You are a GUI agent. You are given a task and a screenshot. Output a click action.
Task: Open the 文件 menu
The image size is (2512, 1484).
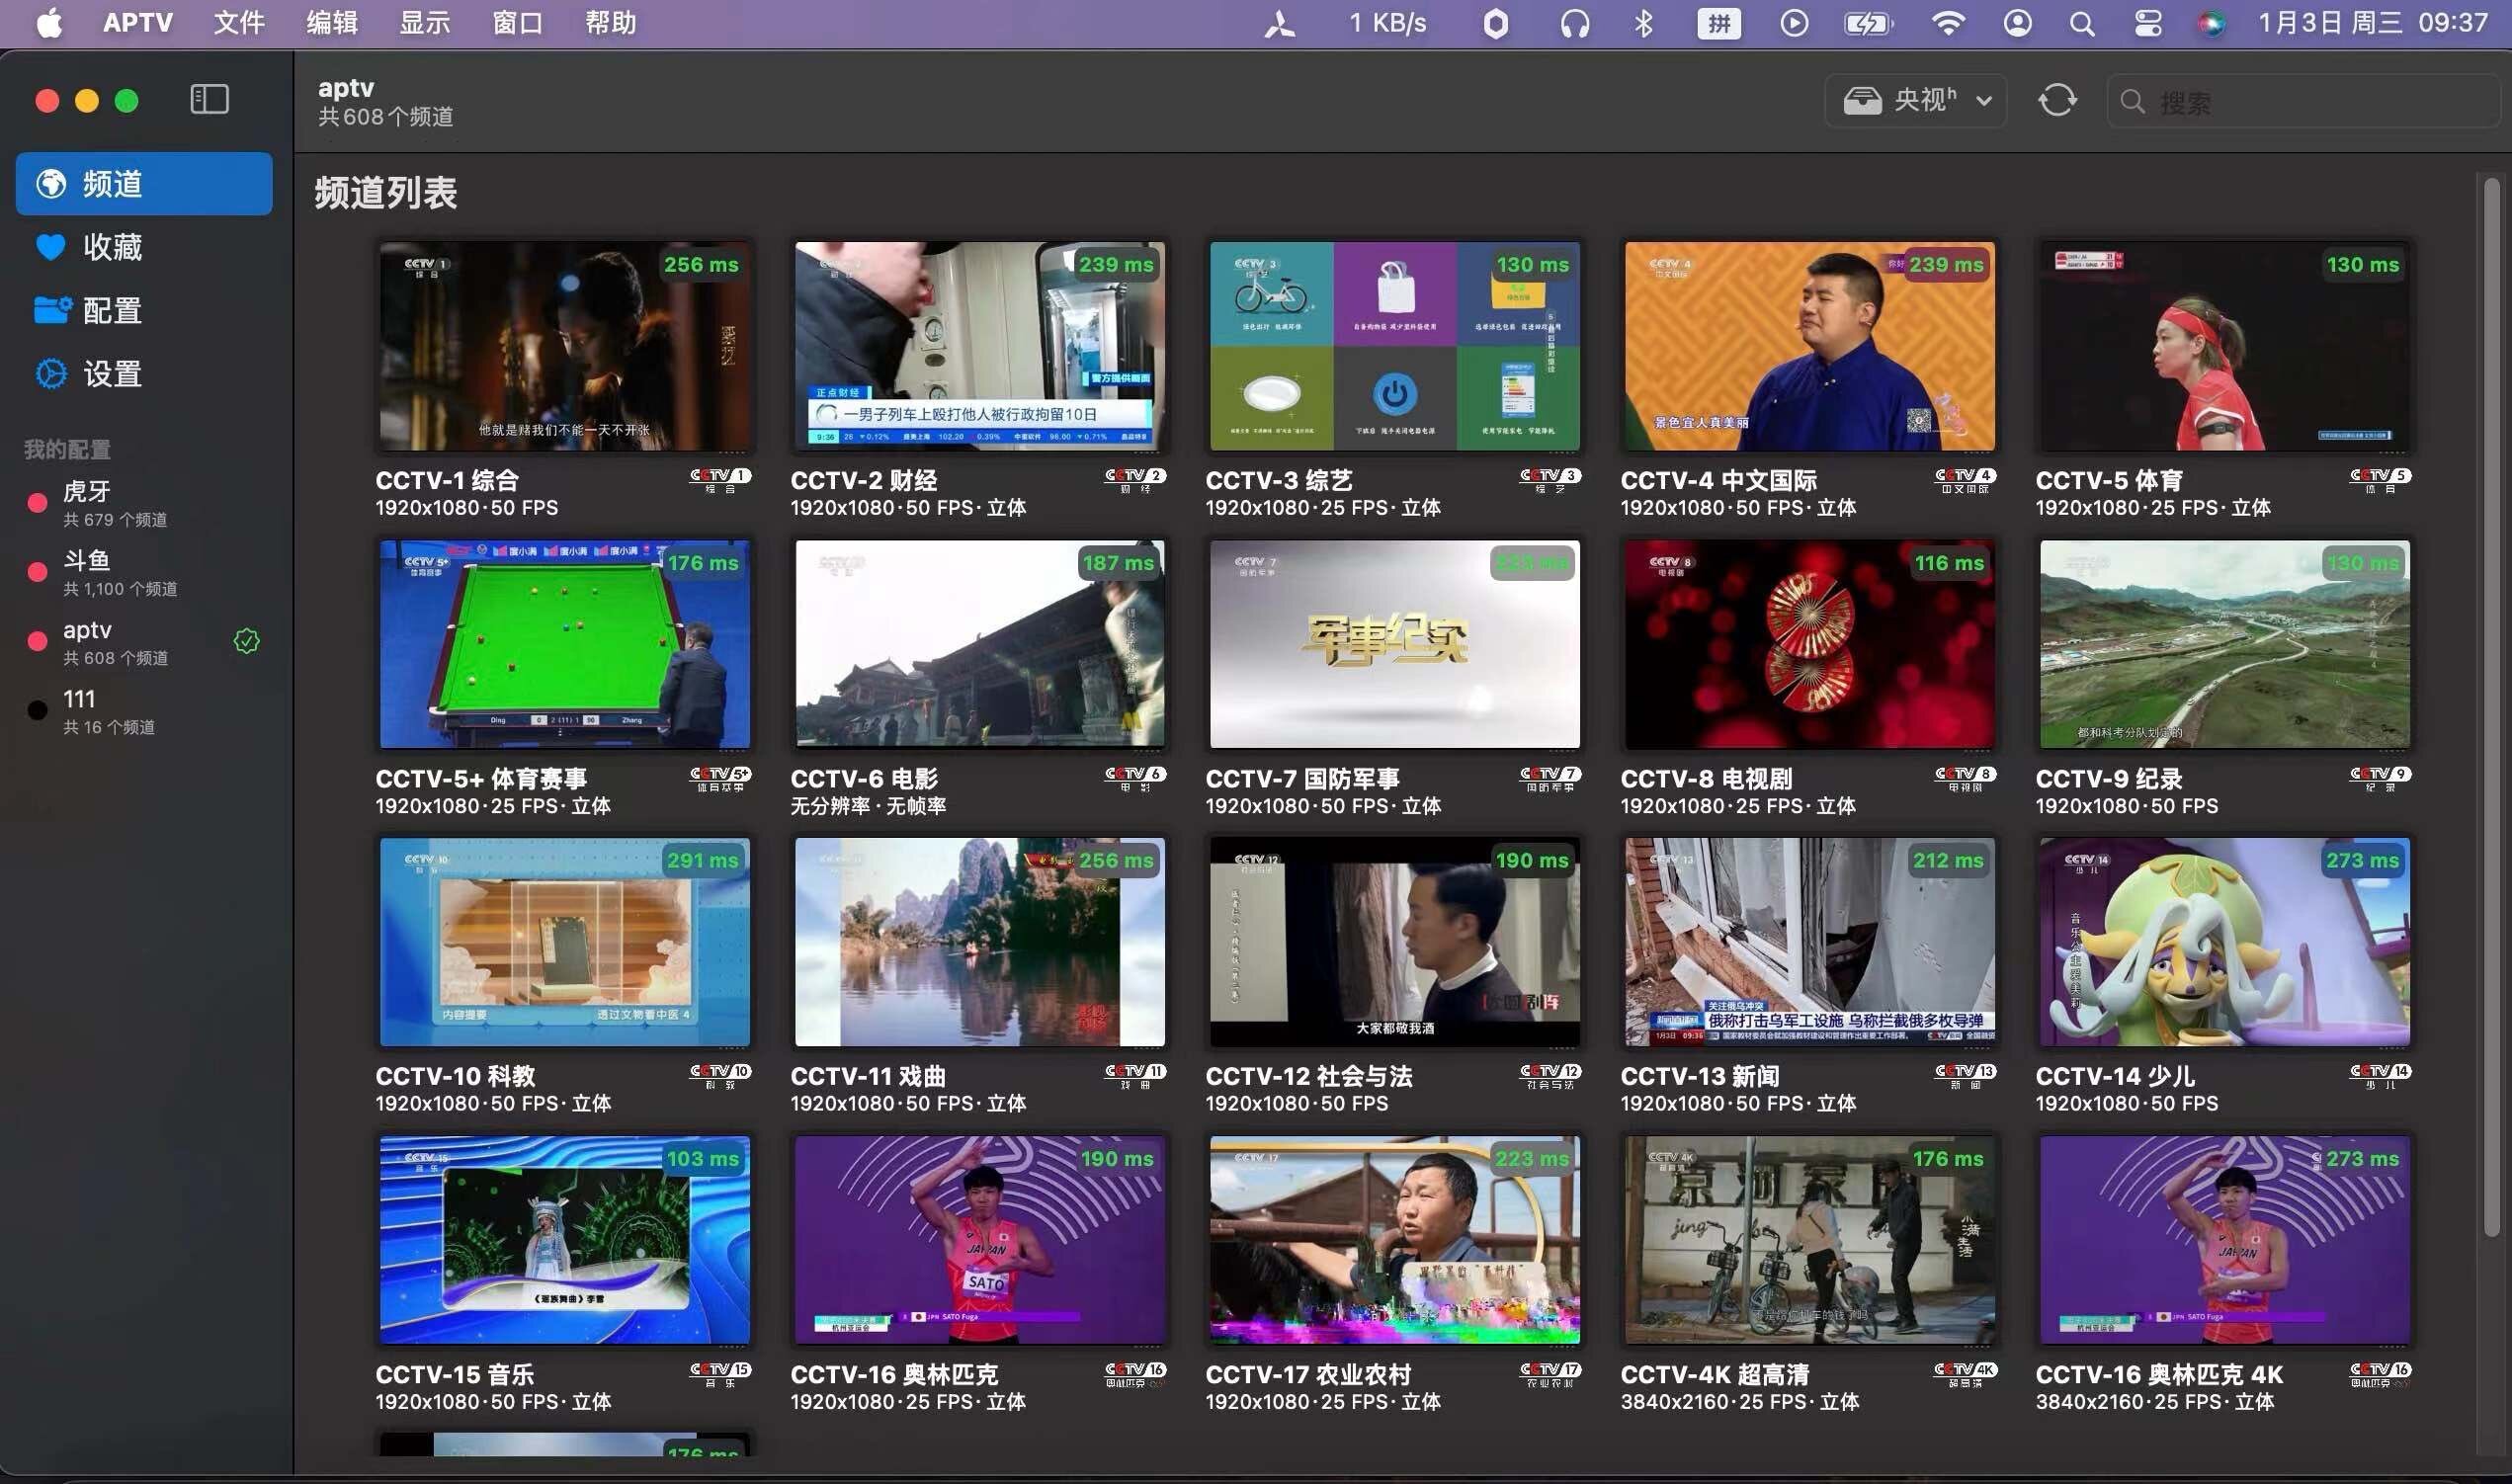click(239, 23)
